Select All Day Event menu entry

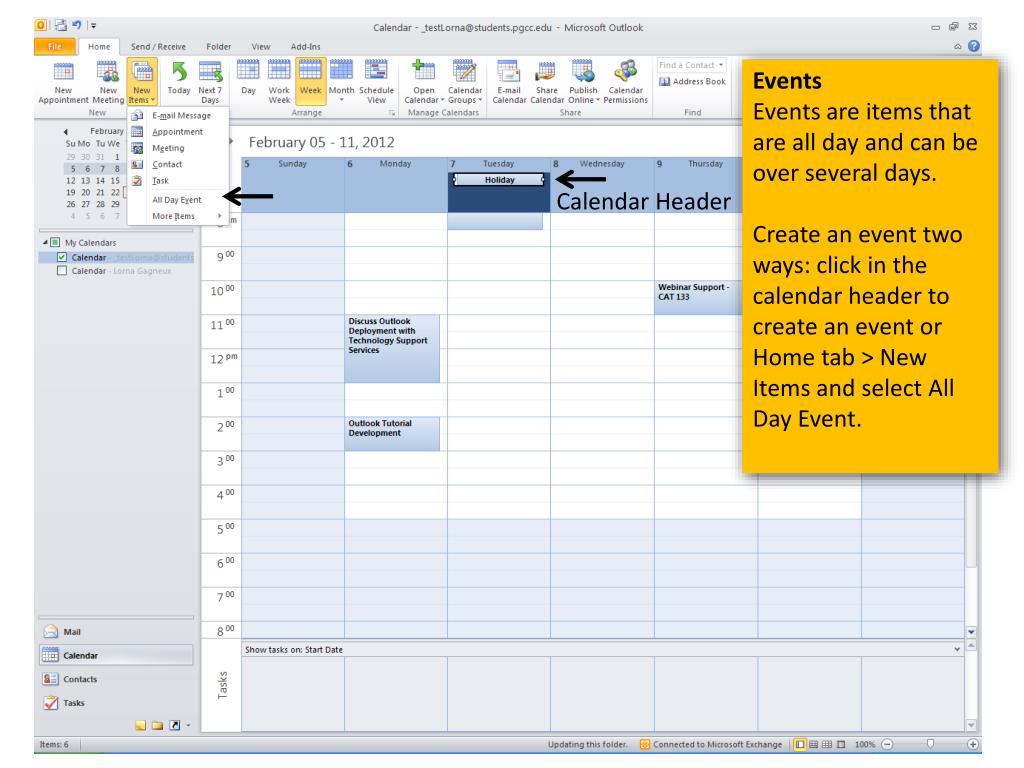point(179,200)
